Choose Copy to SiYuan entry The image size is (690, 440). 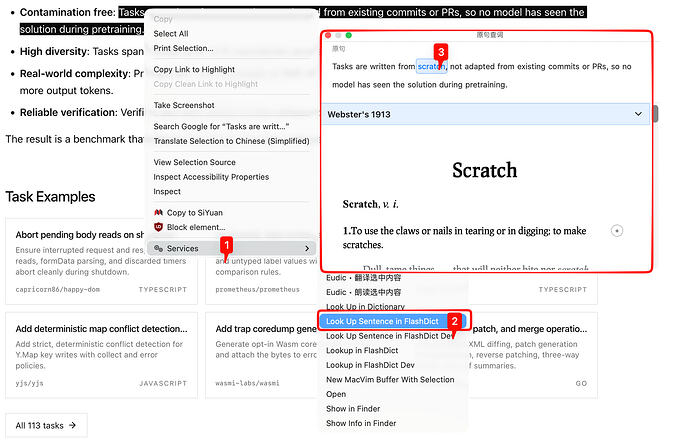pos(195,213)
